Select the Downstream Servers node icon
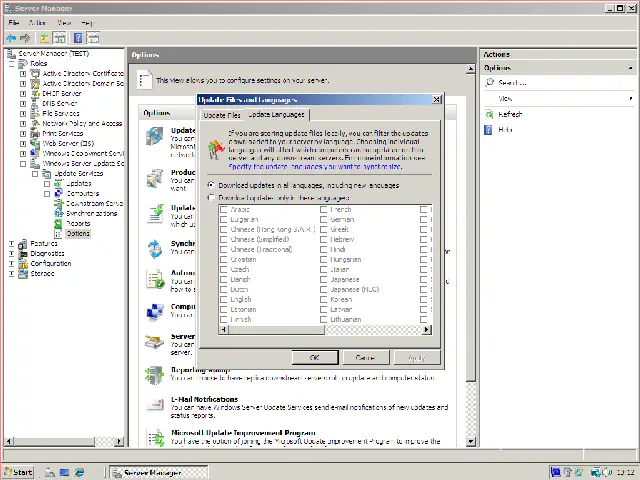Viewport: 640px width, 480px height. click(x=59, y=203)
